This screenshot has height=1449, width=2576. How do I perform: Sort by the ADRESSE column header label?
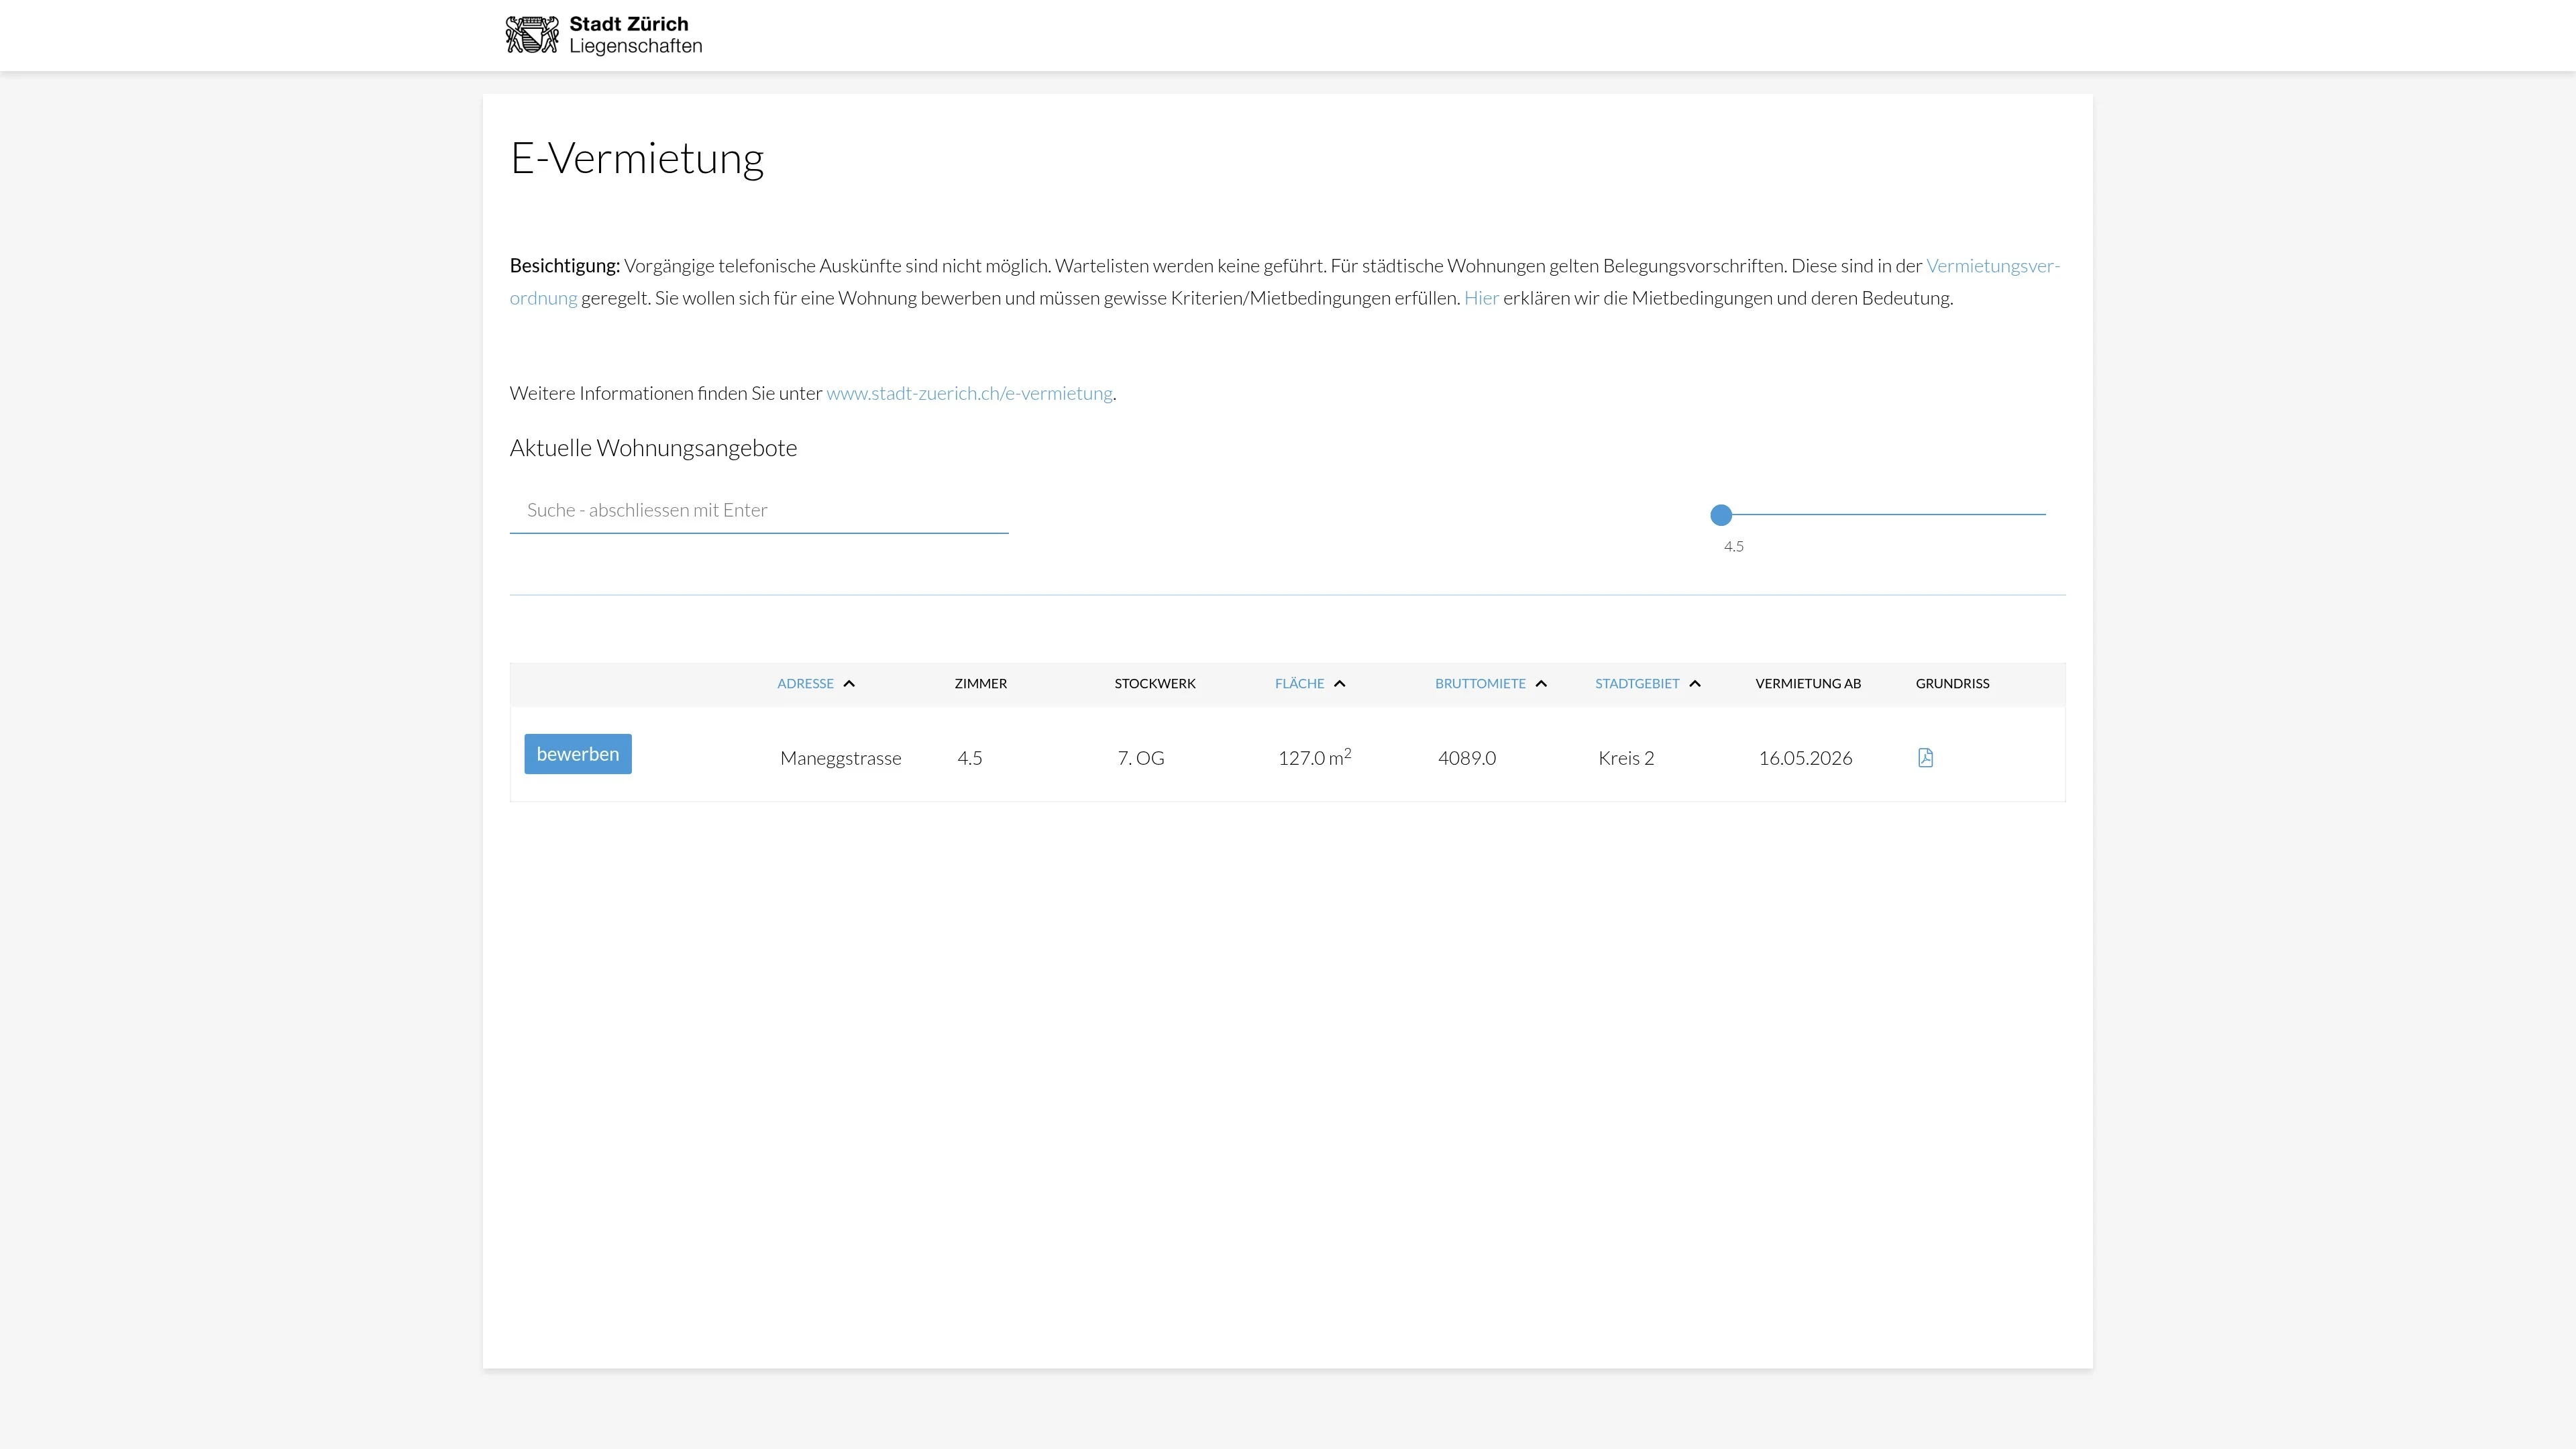[x=805, y=684]
